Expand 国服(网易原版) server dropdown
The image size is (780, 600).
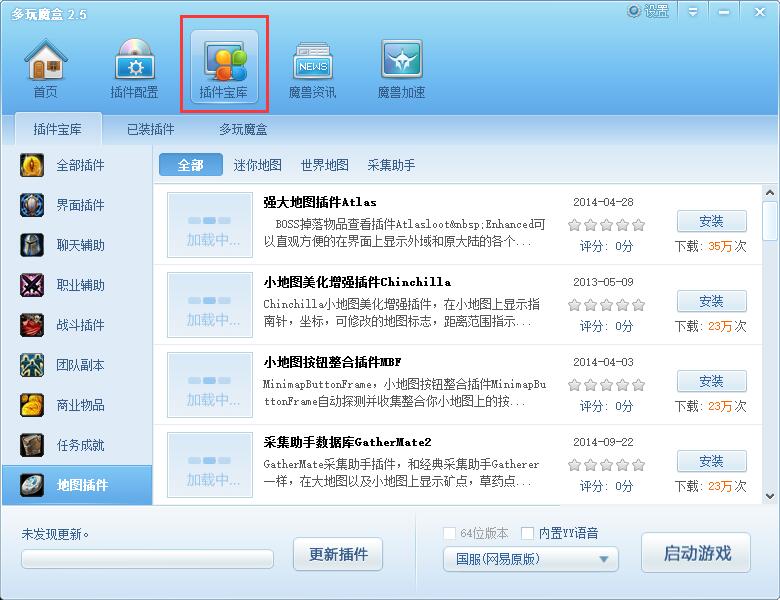[x=531, y=559]
